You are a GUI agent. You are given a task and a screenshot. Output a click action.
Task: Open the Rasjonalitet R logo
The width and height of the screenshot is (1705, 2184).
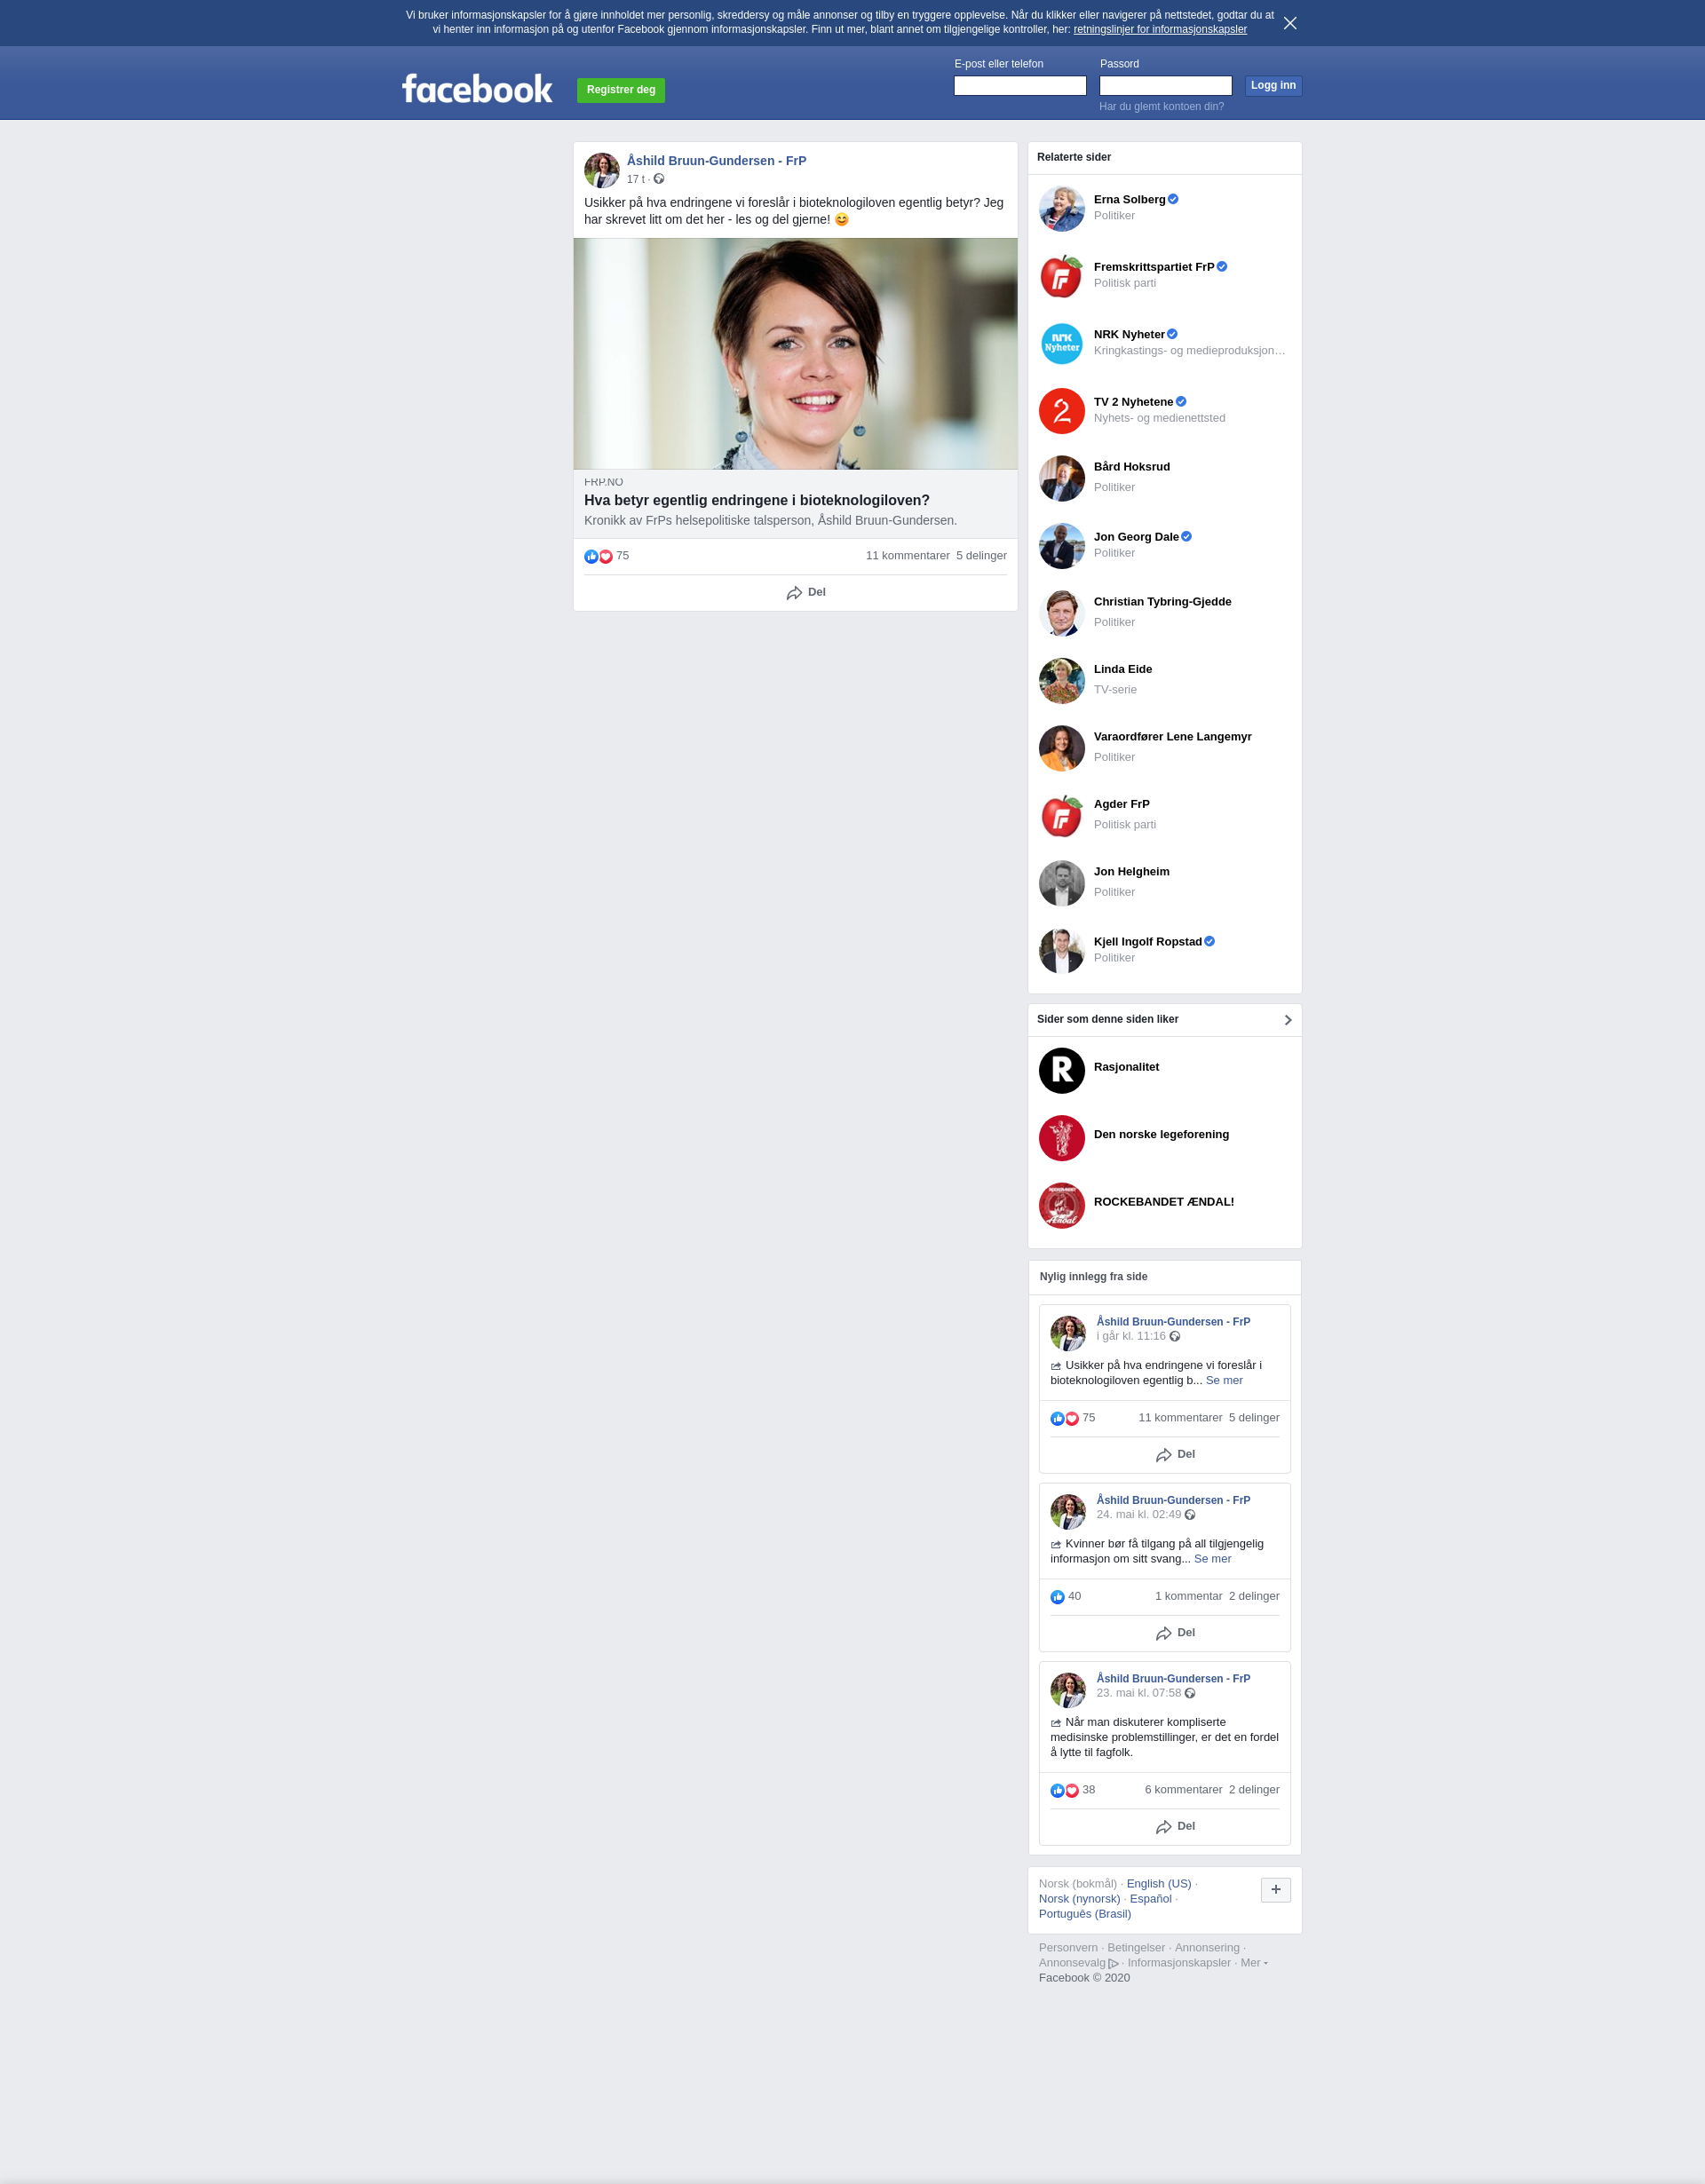click(1061, 1070)
